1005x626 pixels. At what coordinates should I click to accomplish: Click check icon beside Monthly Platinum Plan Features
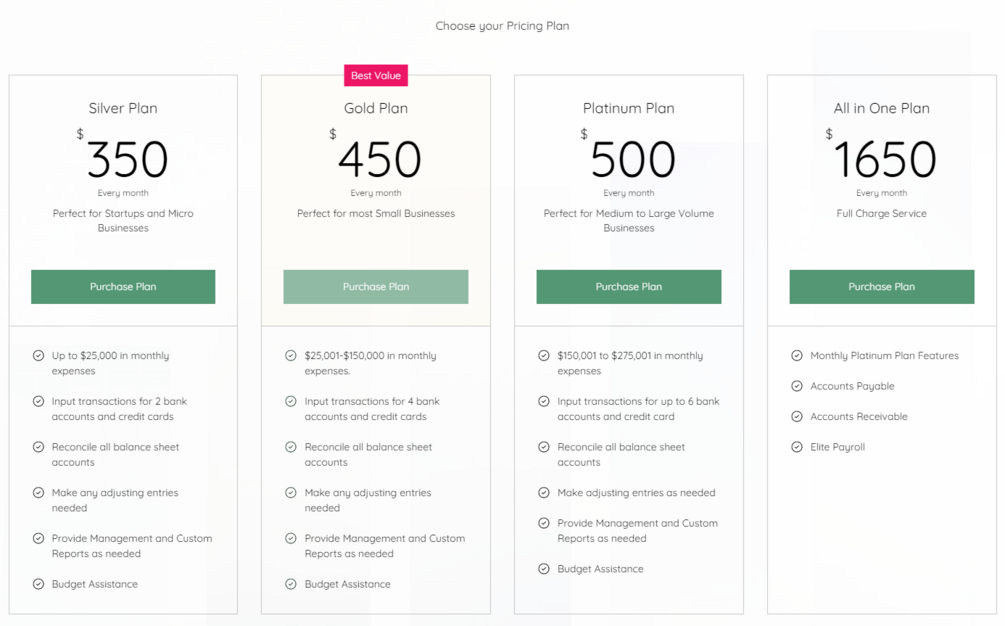pyautogui.click(x=797, y=355)
